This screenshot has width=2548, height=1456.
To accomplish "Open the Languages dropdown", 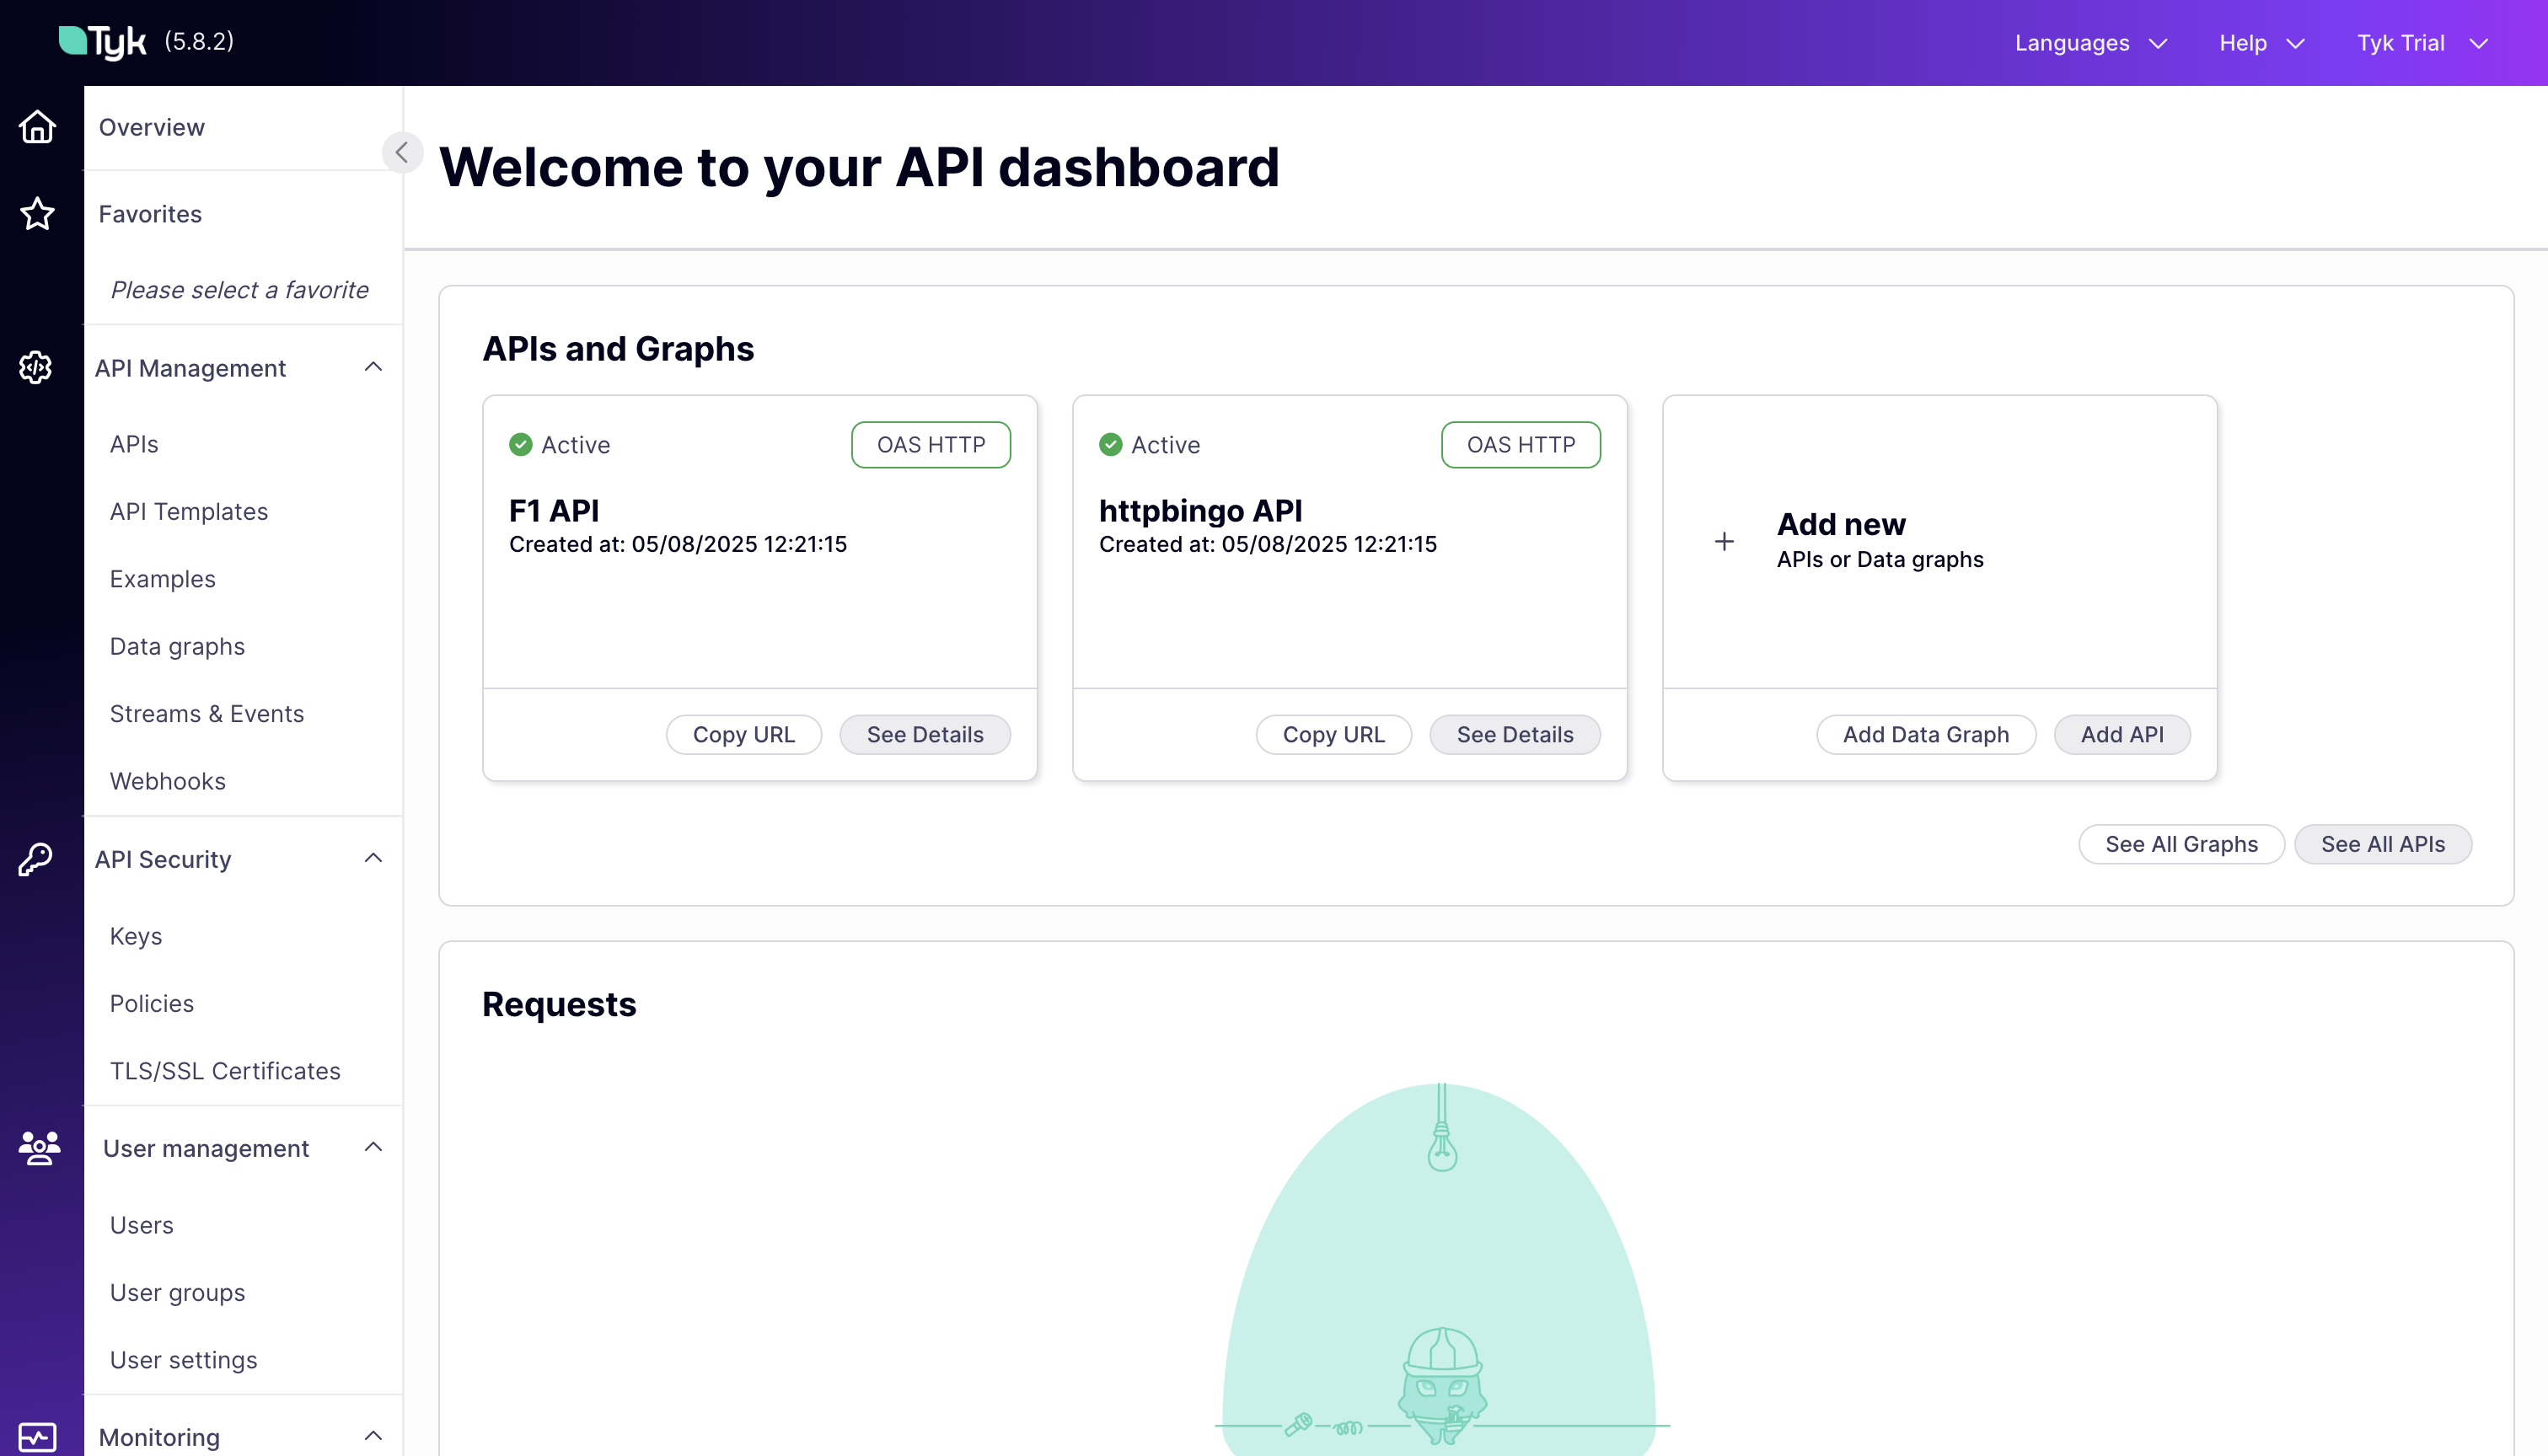I will click(2090, 43).
